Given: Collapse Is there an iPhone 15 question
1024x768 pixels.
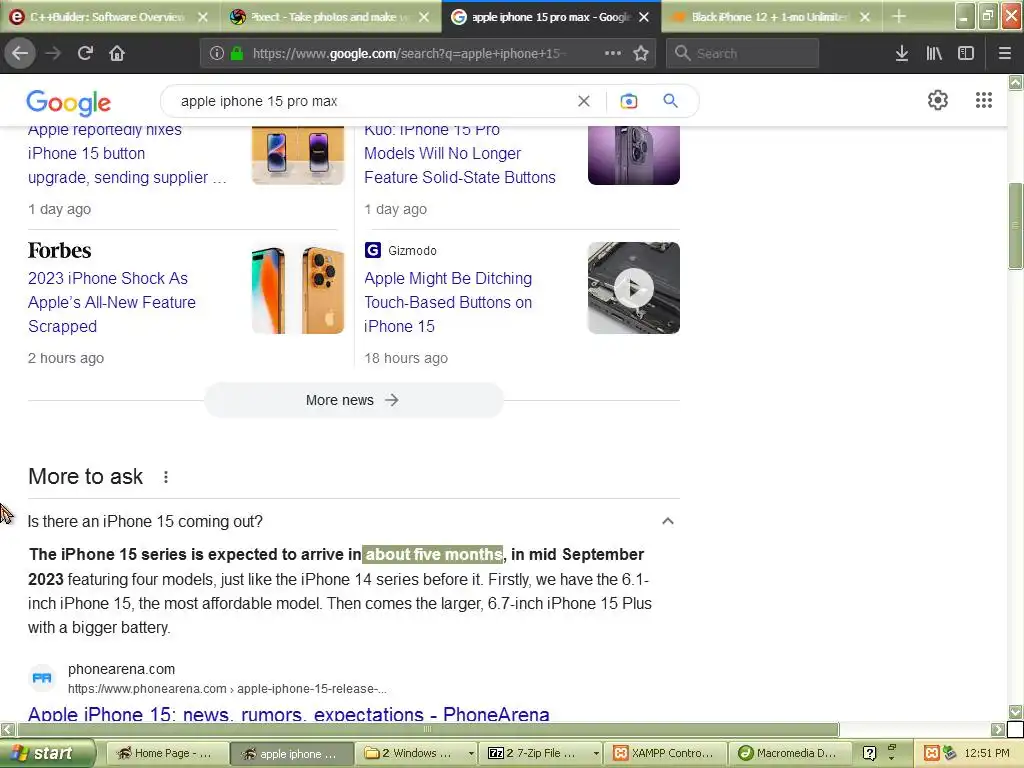Looking at the screenshot, I should tap(667, 521).
